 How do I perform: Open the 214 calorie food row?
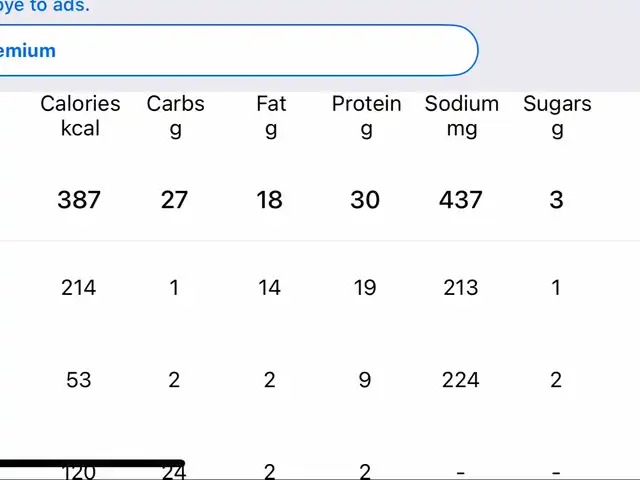[x=320, y=287]
